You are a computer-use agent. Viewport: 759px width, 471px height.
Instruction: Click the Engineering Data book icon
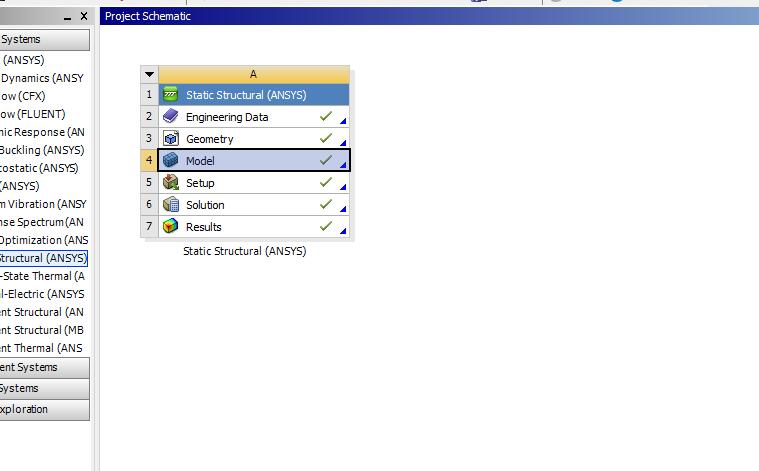pyautogui.click(x=170, y=117)
